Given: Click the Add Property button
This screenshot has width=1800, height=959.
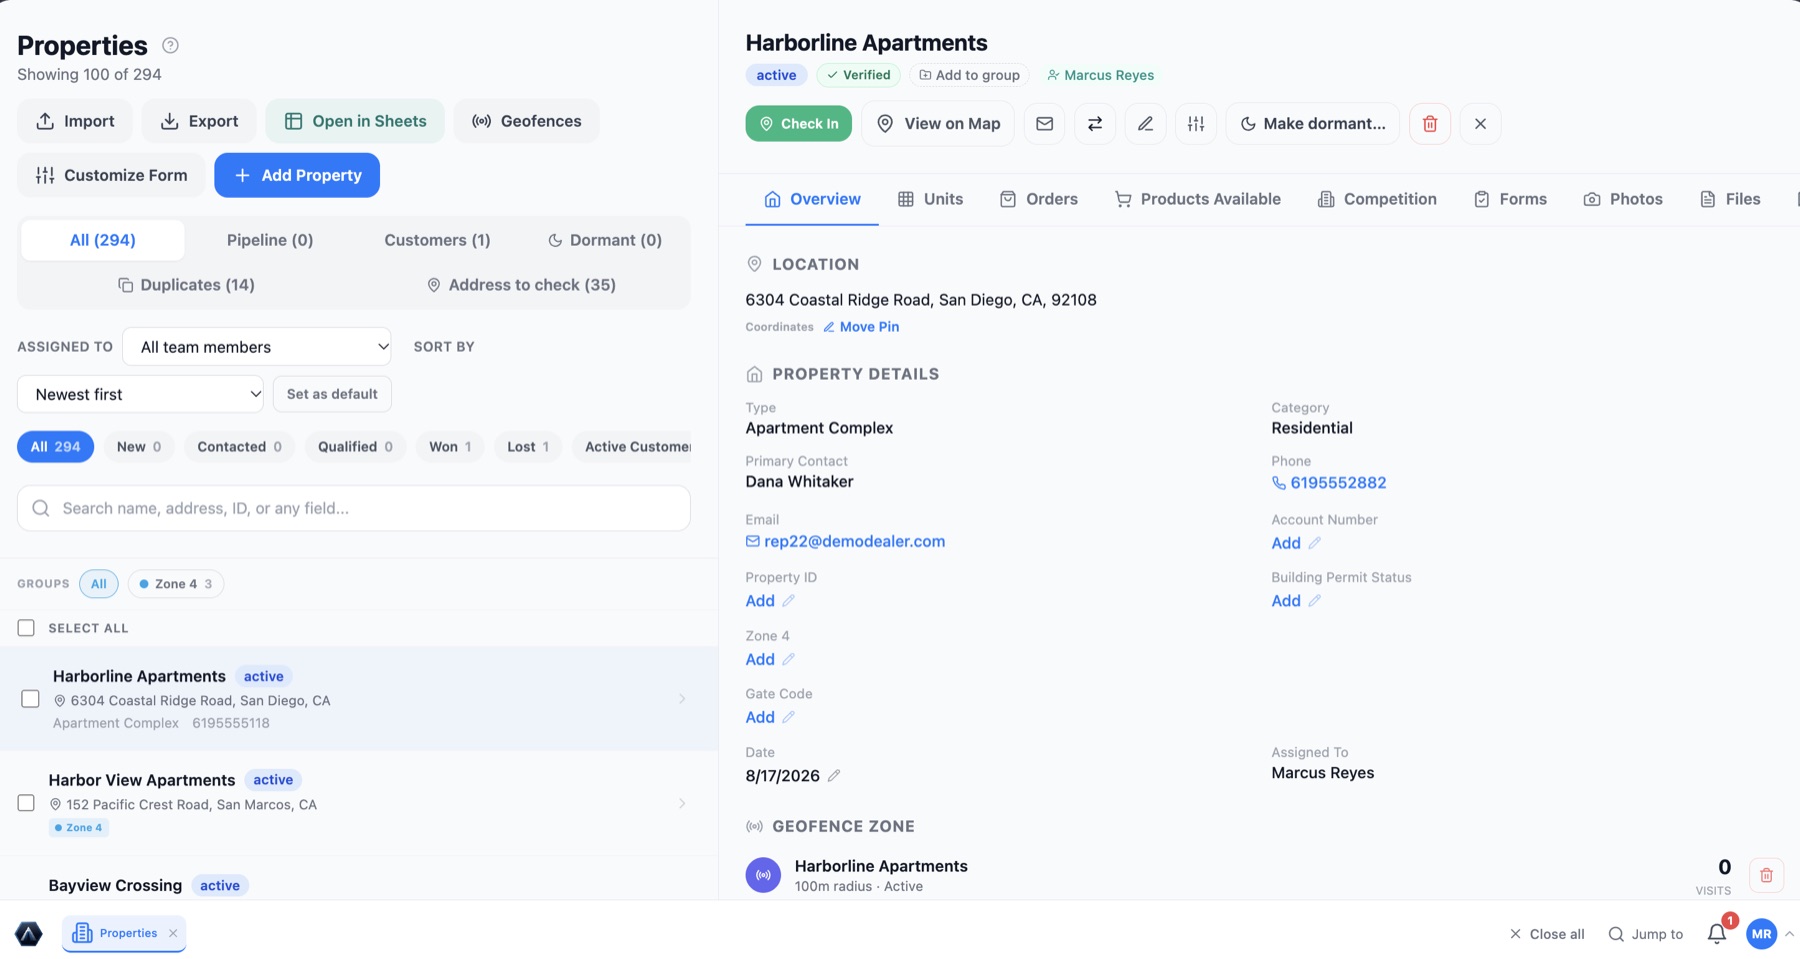Looking at the screenshot, I should [297, 175].
